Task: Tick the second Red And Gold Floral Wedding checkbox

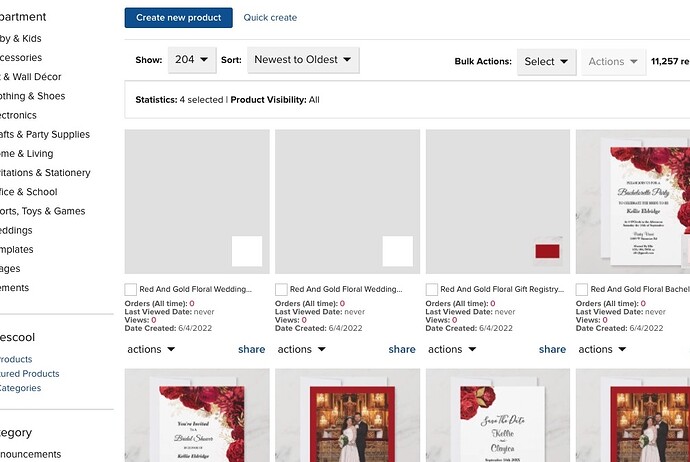Action: coord(281,290)
